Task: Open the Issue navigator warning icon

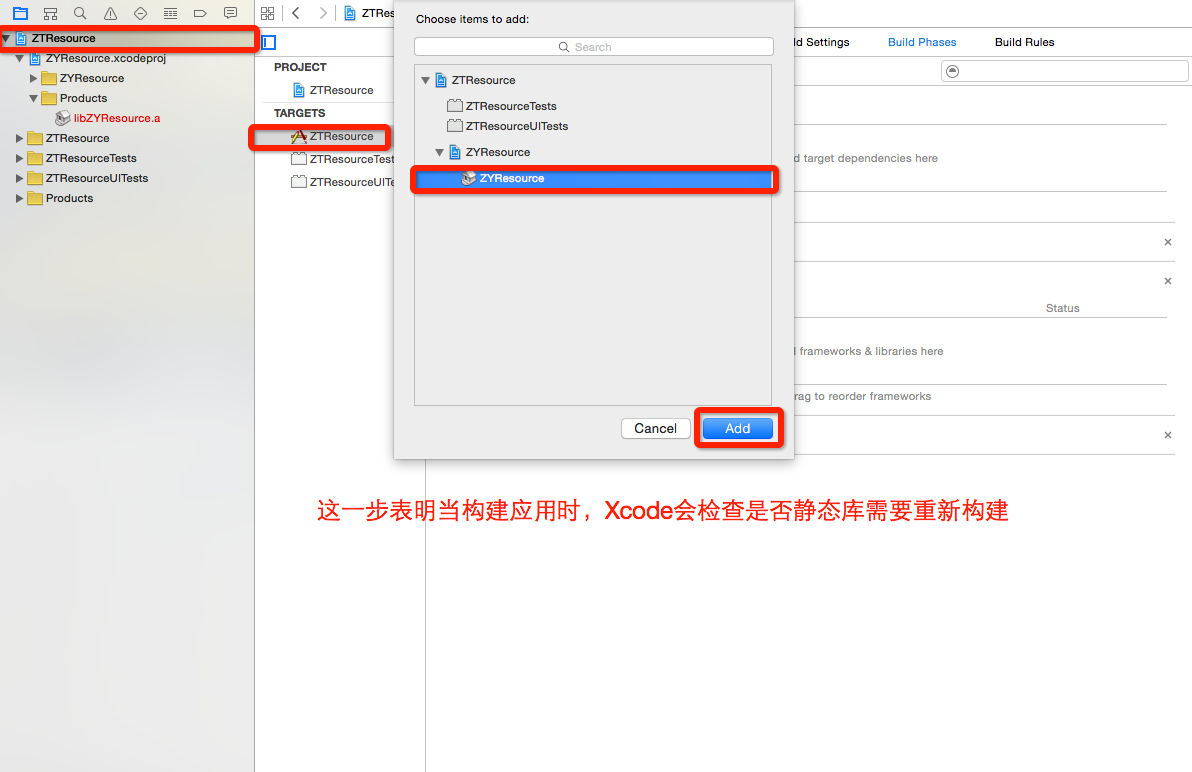Action: point(110,13)
